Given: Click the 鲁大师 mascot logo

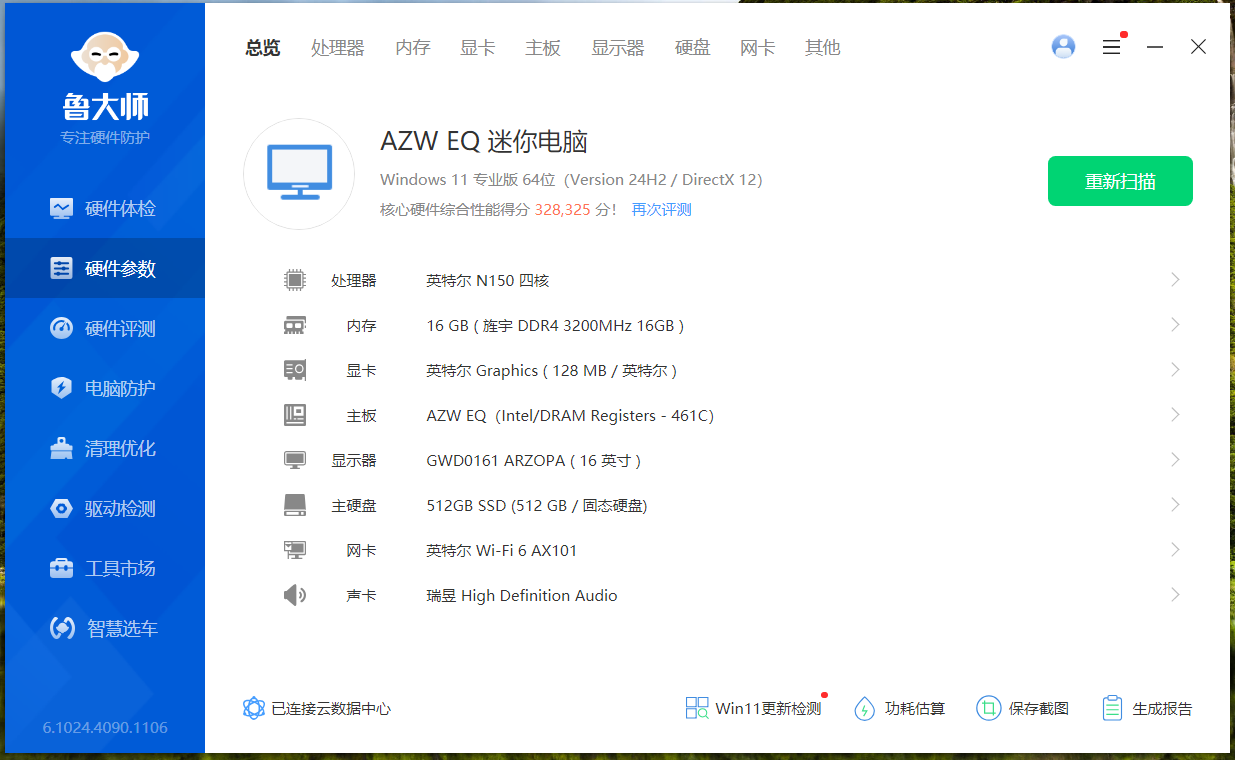Looking at the screenshot, I should 105,58.
